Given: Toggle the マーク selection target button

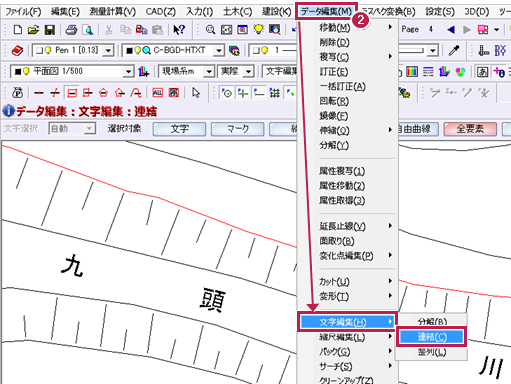Looking at the screenshot, I should pyautogui.click(x=238, y=129).
